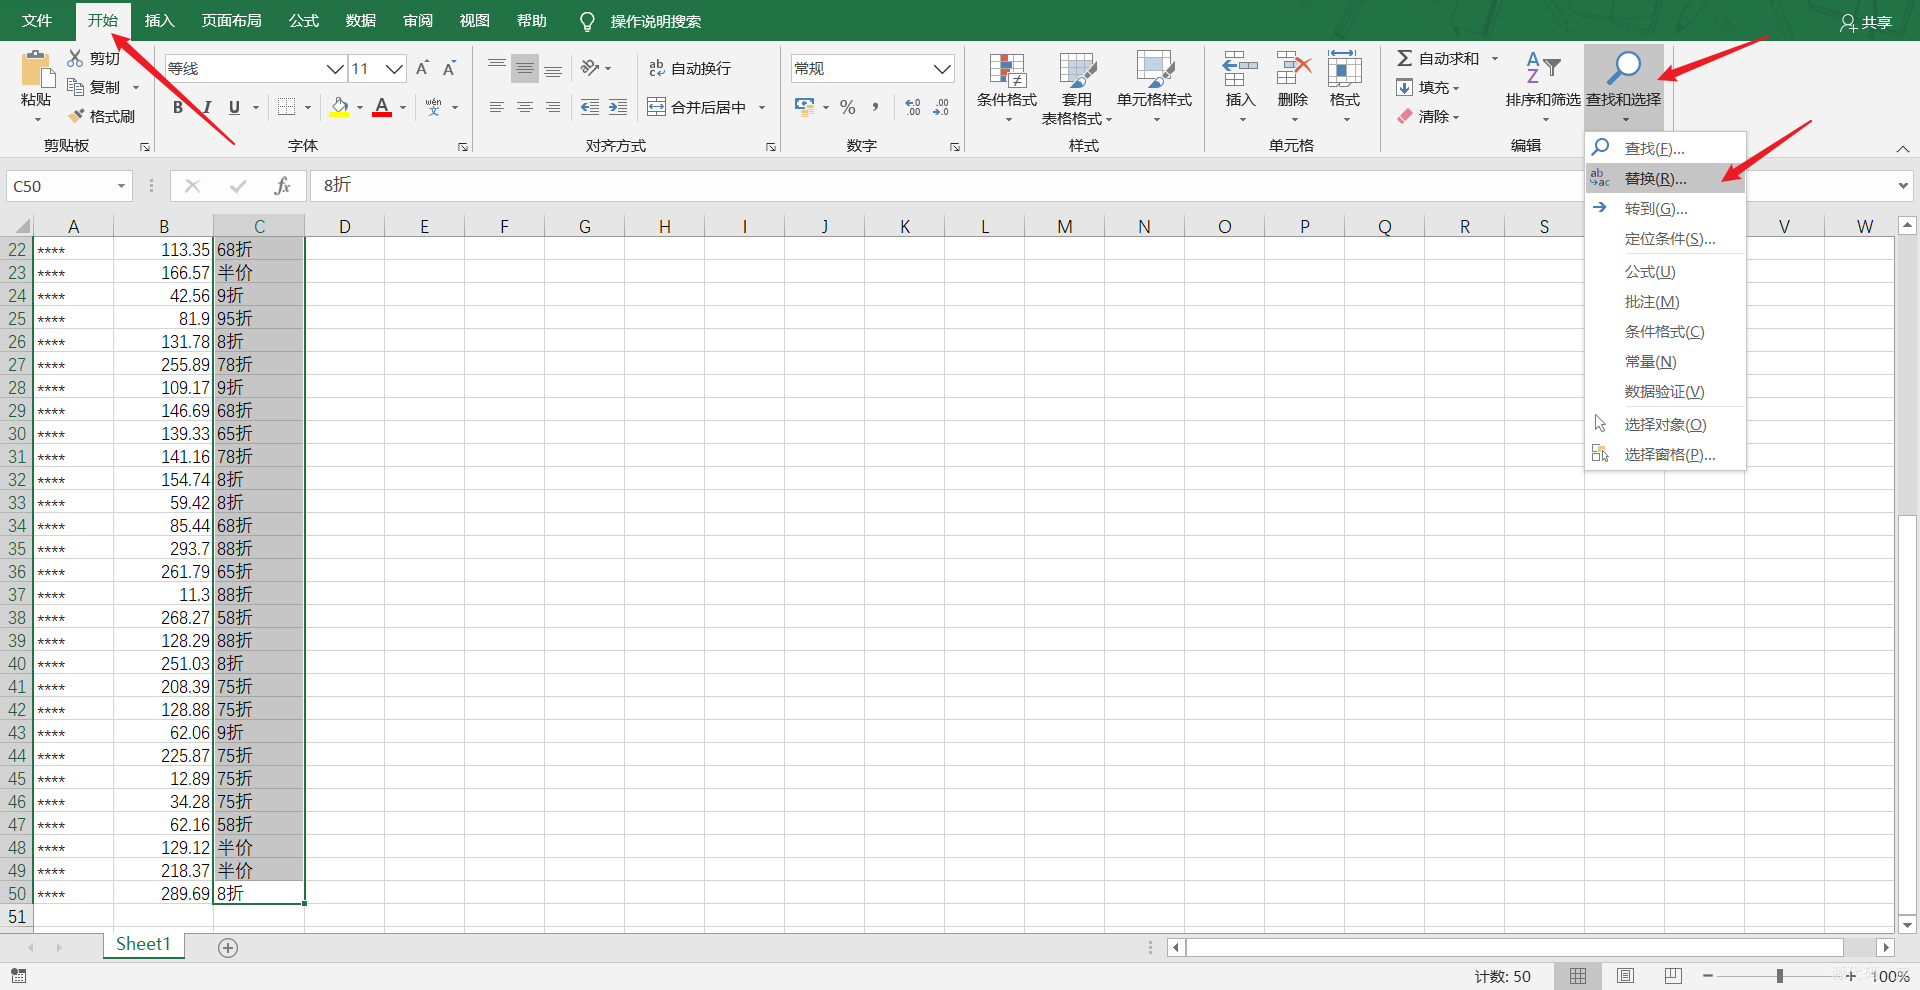Toggle Underline formatting
The width and height of the screenshot is (1920, 990).
coord(234,107)
